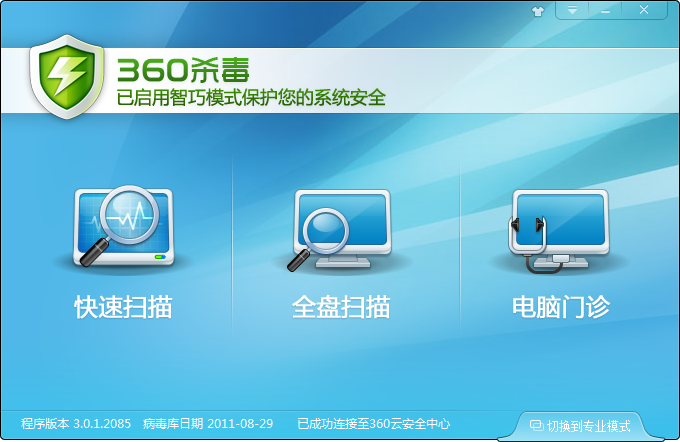Click 已启用智巧模式保护您的系统安全 status message
Image resolution: width=680 pixels, height=442 pixels.
point(251,98)
